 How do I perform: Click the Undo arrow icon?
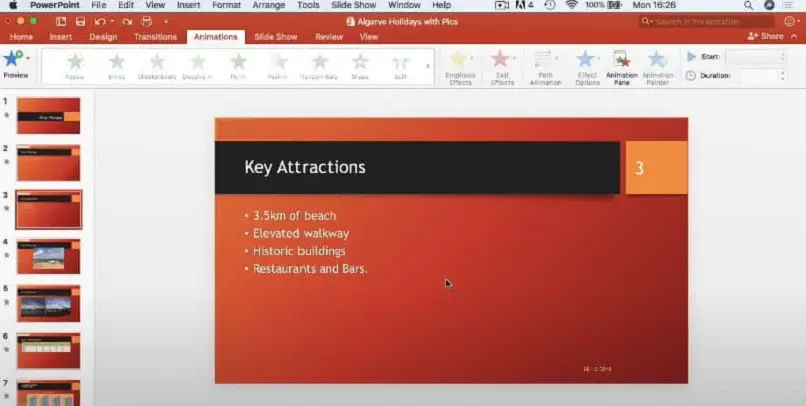pyautogui.click(x=100, y=22)
